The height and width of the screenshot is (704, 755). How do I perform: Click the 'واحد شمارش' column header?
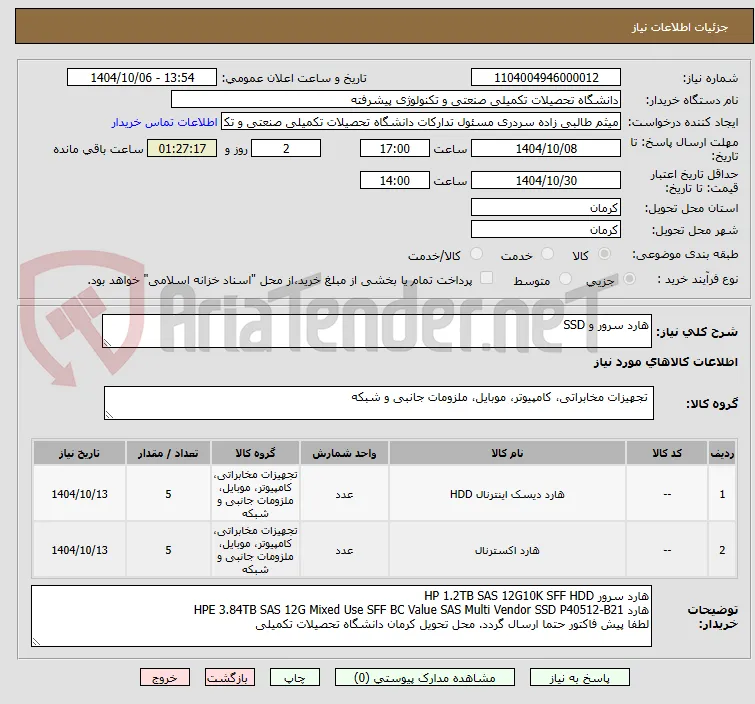coord(344,453)
